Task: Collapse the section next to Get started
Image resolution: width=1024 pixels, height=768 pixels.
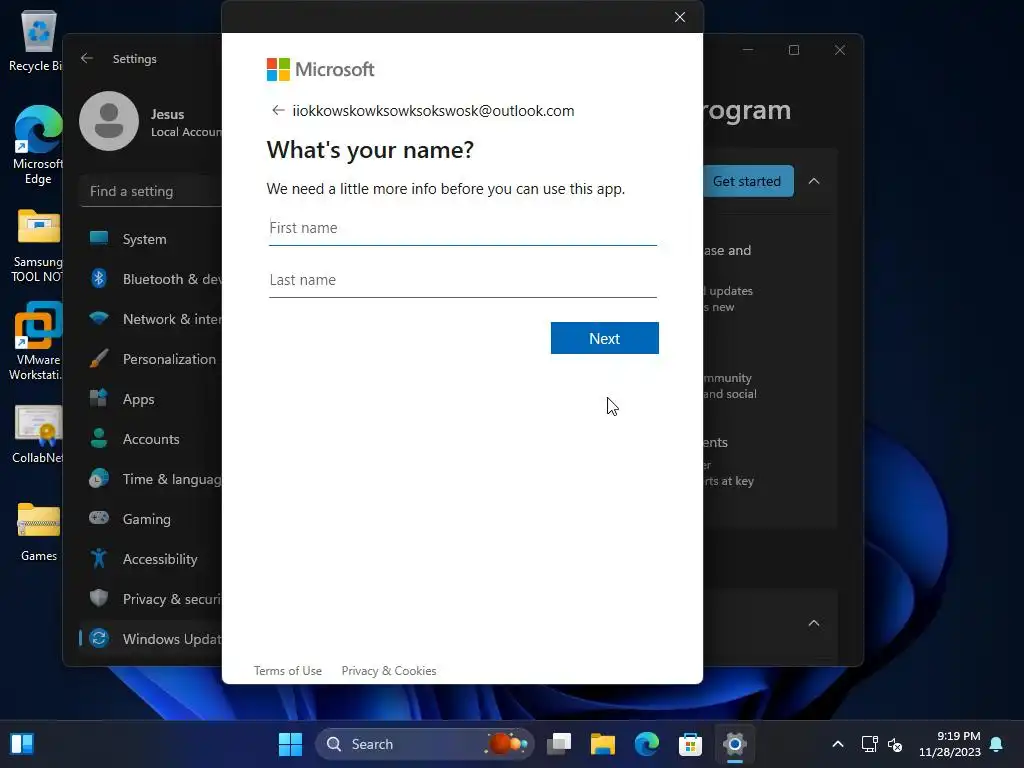Action: (x=814, y=181)
